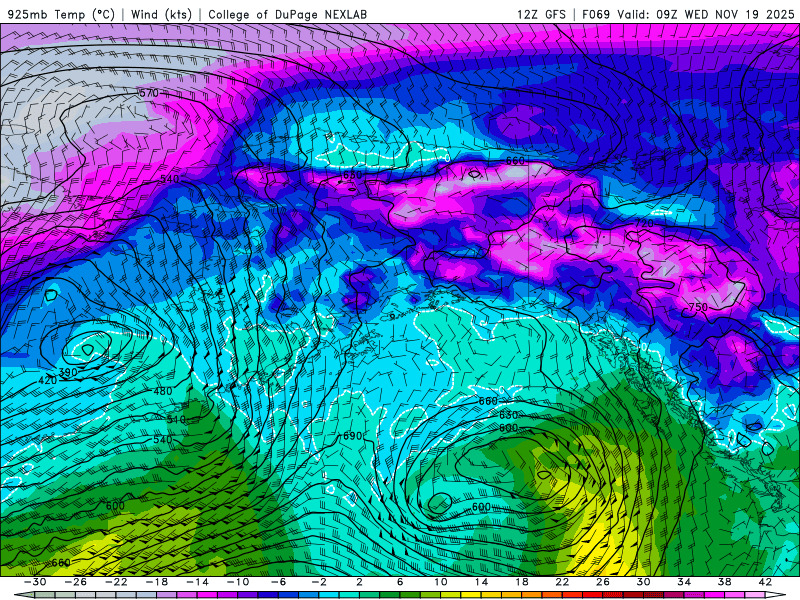Click the 'F069' forecast hour label
Viewport: 800px width, 600px height.
(596, 14)
